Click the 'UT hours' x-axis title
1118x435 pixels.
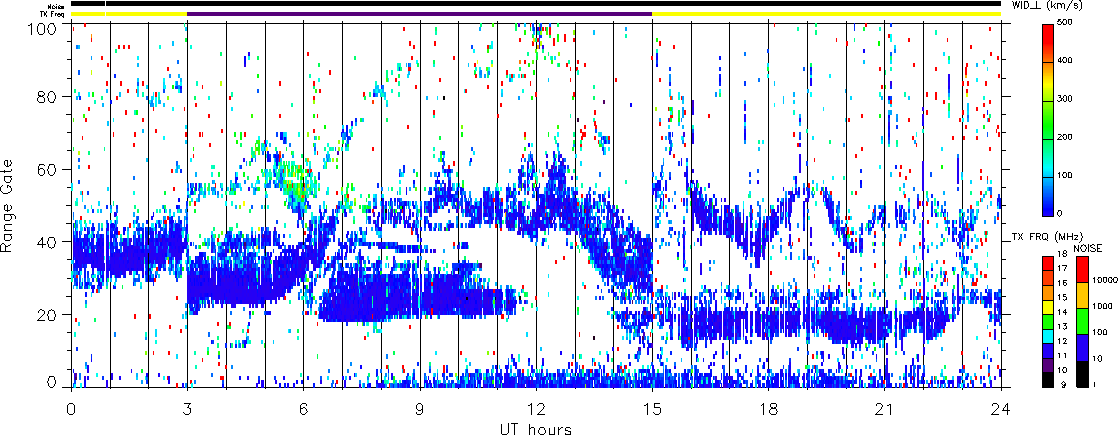[x=535, y=429]
